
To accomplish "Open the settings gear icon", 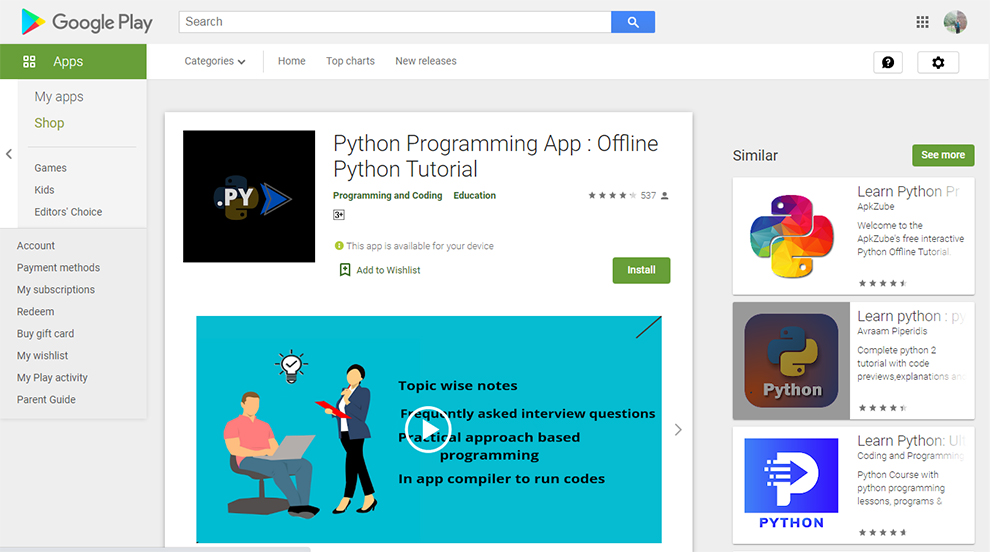I will pos(938,62).
